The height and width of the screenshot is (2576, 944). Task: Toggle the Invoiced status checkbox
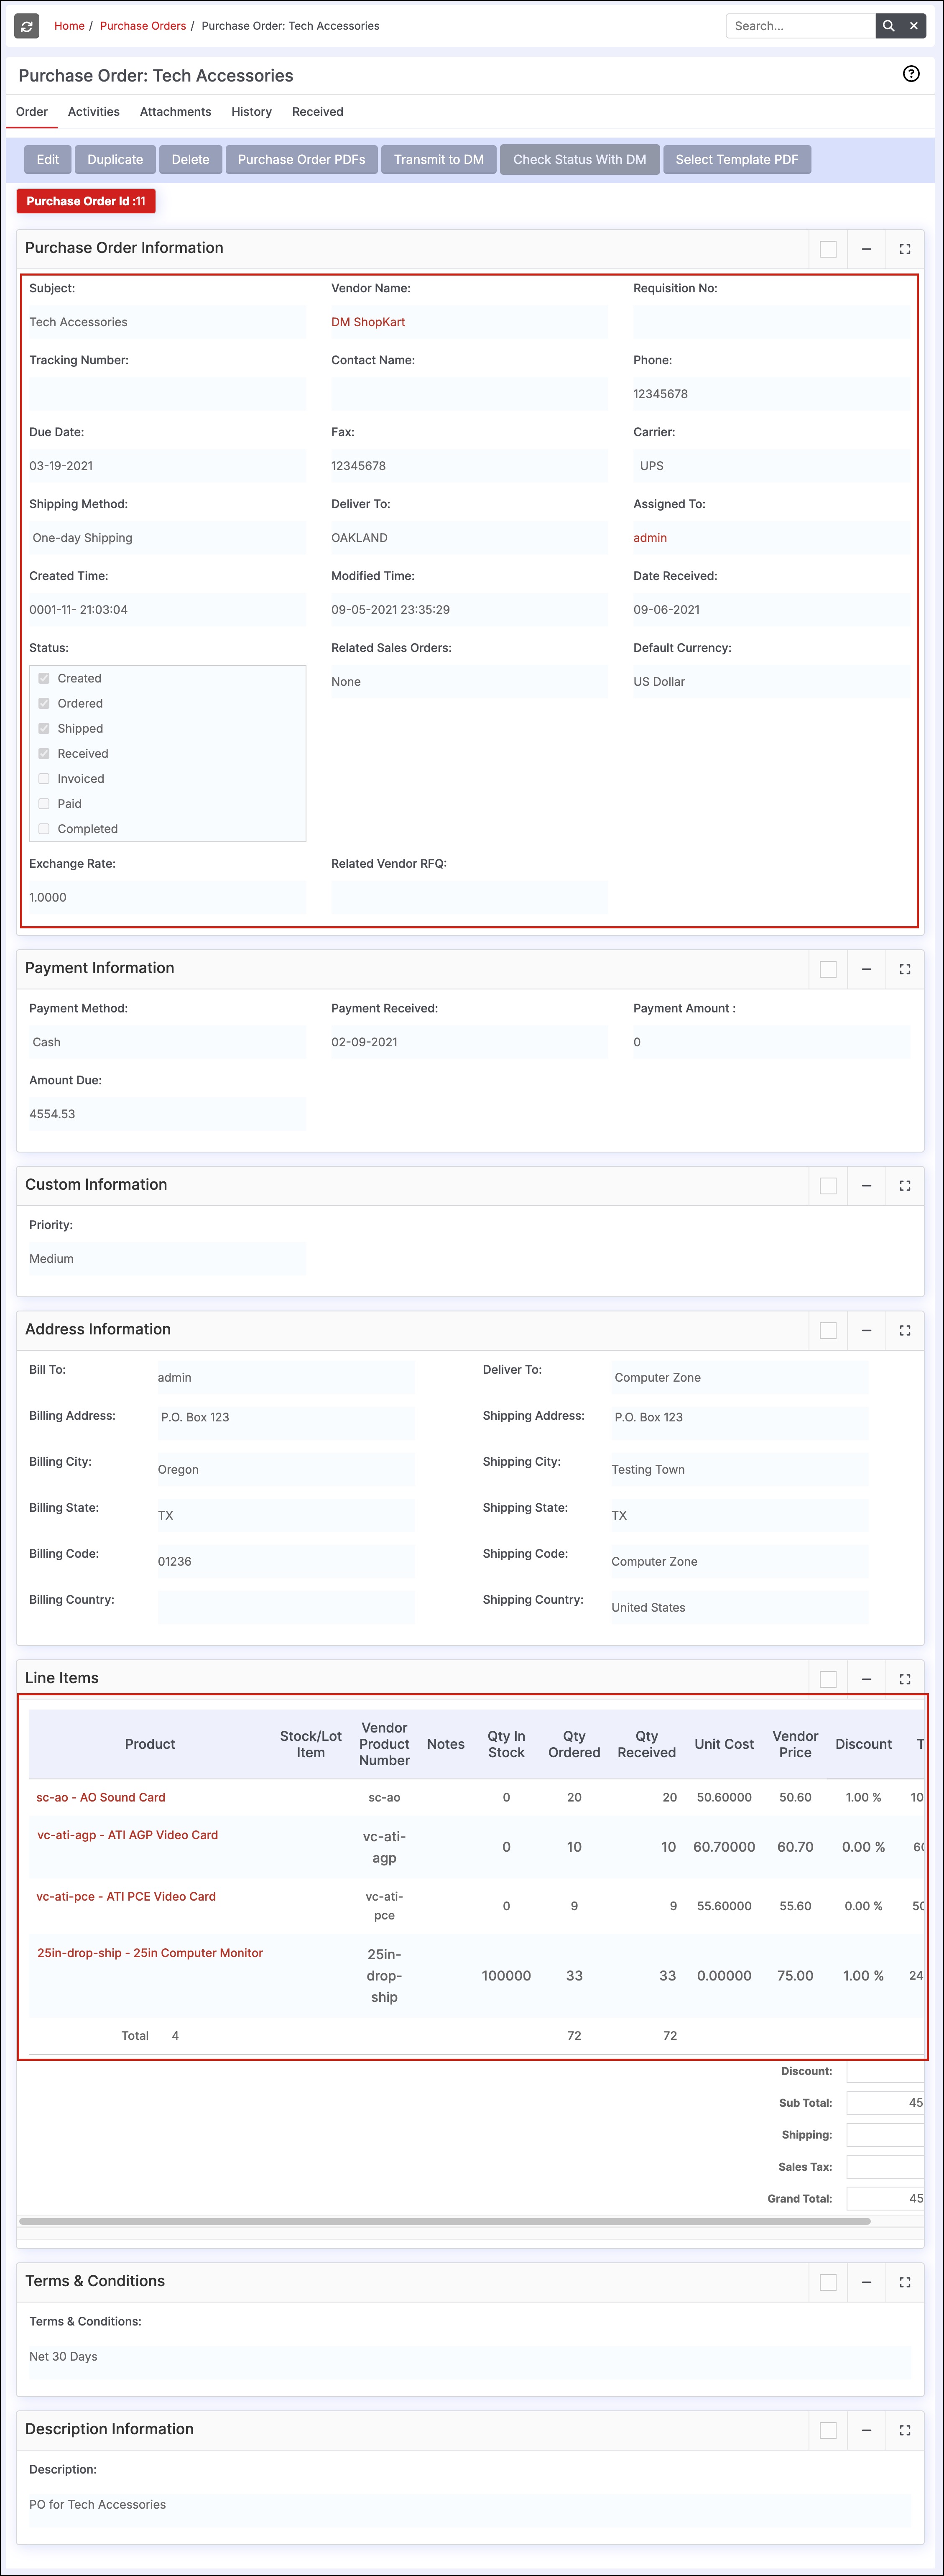point(44,779)
